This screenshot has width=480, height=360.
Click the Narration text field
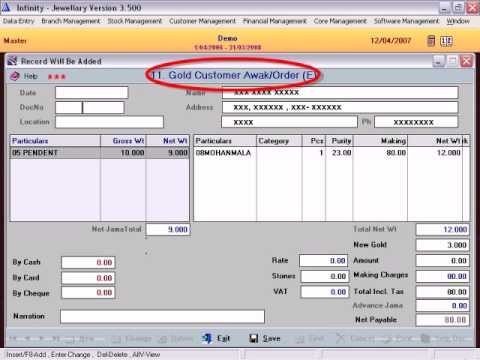coord(163,316)
